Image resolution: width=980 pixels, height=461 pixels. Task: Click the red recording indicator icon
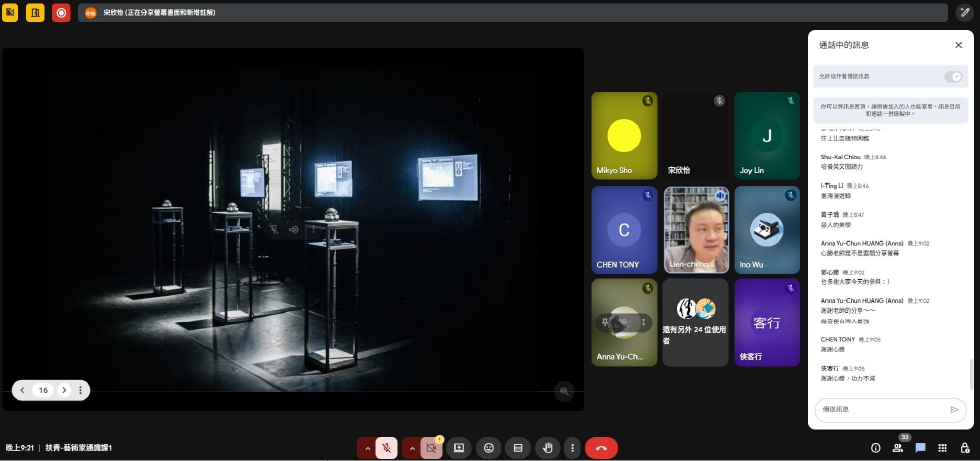[61, 13]
